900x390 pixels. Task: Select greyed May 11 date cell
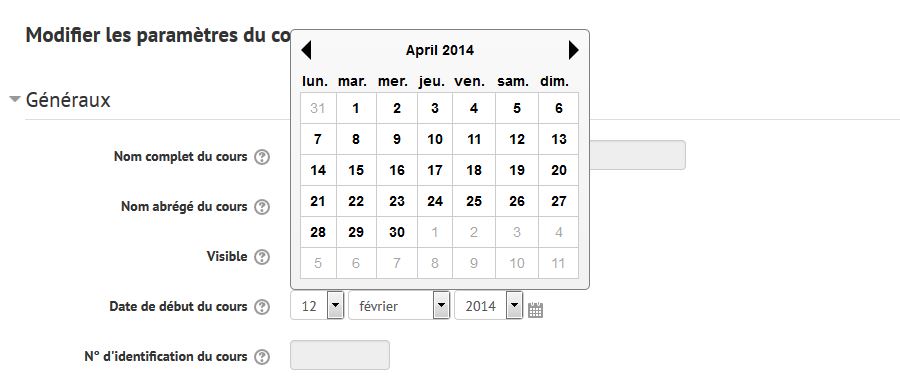[558, 263]
